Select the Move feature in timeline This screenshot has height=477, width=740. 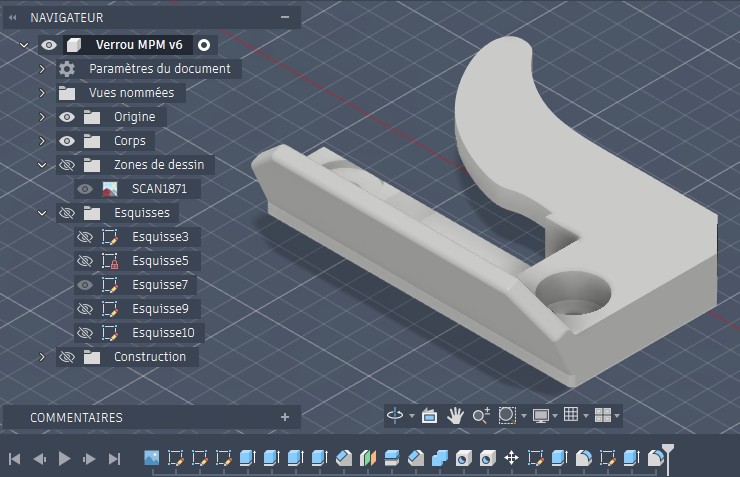(511, 458)
